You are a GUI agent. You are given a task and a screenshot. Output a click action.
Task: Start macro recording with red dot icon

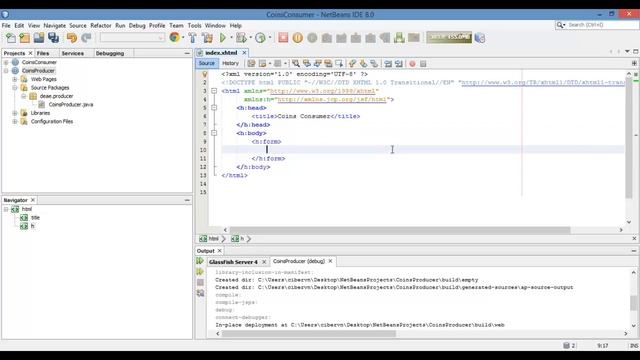tap(412, 64)
